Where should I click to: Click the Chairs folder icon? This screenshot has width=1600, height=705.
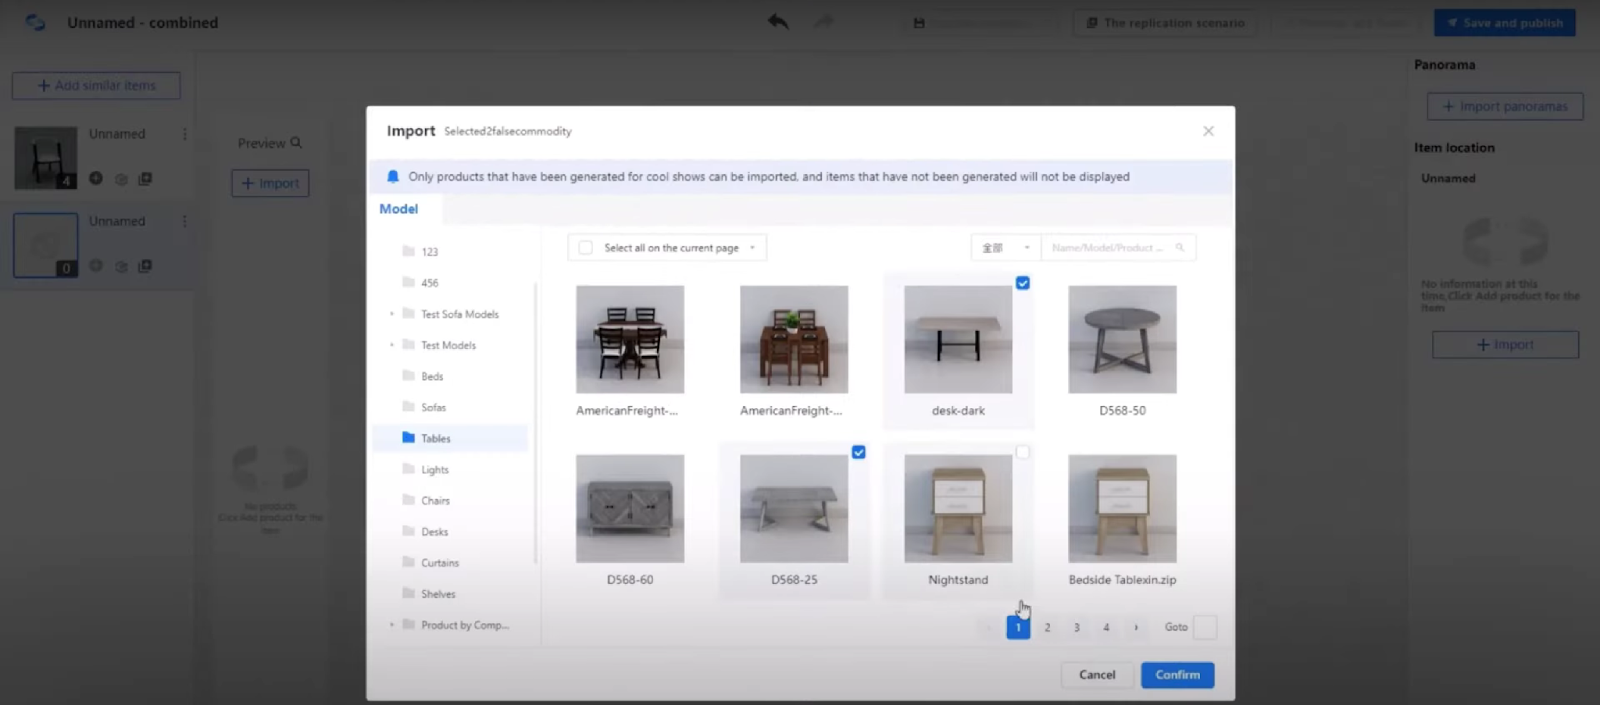coord(408,500)
